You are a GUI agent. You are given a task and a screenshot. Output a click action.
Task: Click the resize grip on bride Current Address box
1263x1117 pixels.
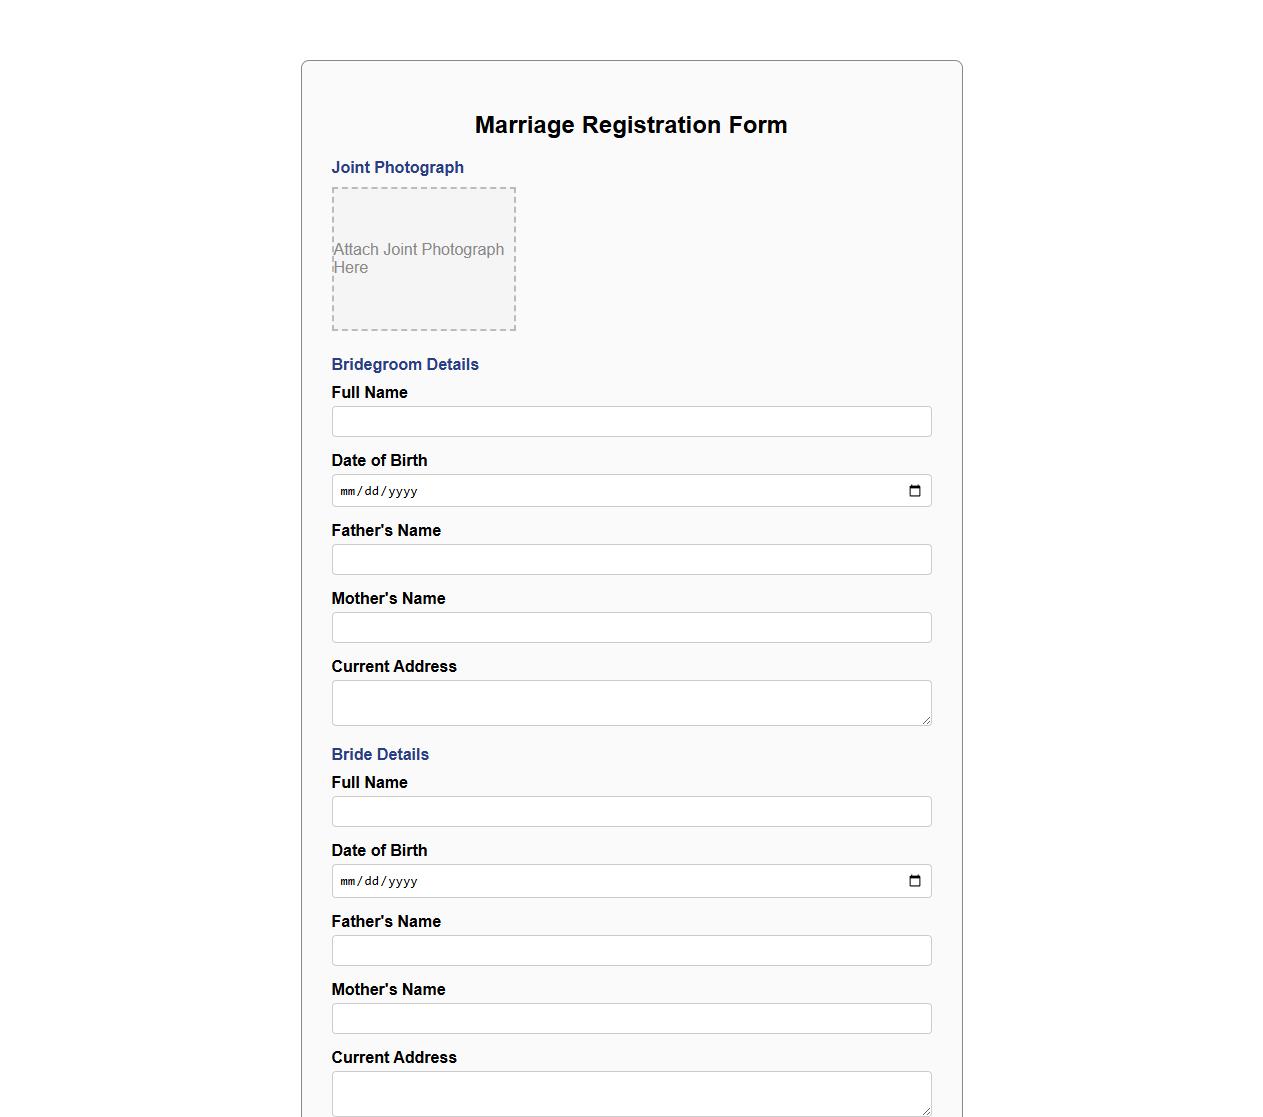[925, 1110]
